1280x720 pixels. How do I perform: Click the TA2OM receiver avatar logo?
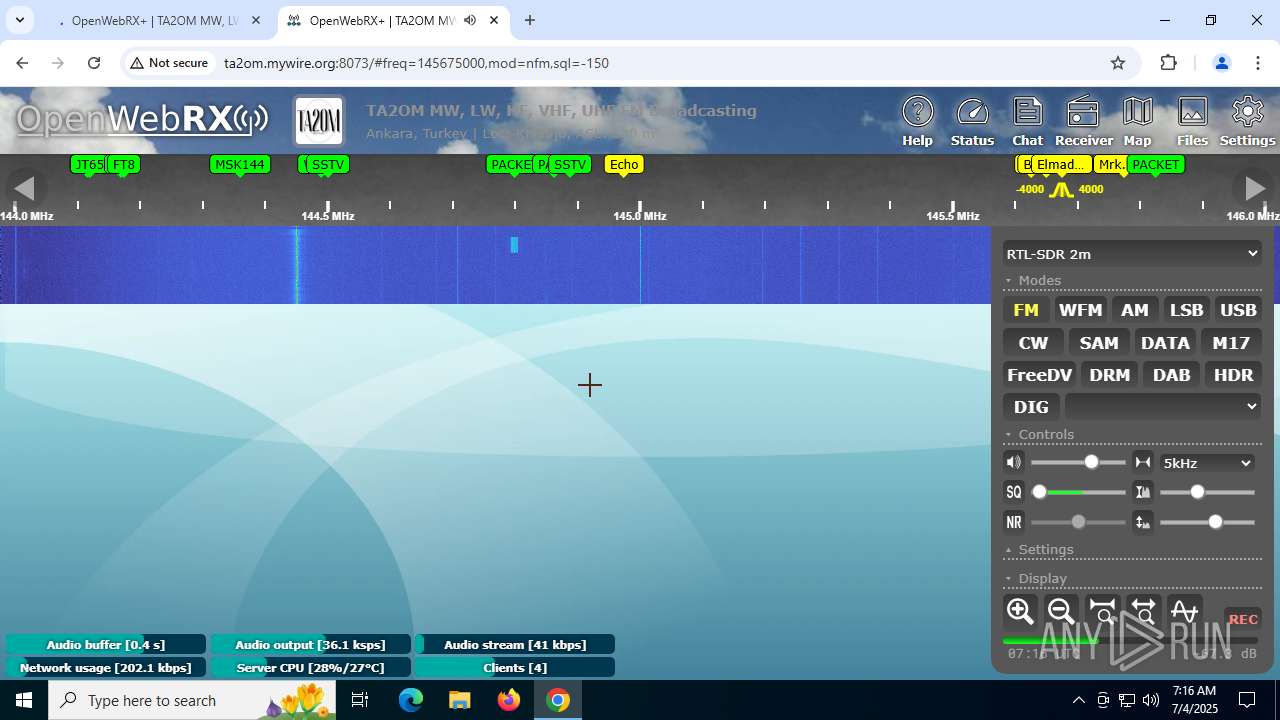click(x=319, y=122)
